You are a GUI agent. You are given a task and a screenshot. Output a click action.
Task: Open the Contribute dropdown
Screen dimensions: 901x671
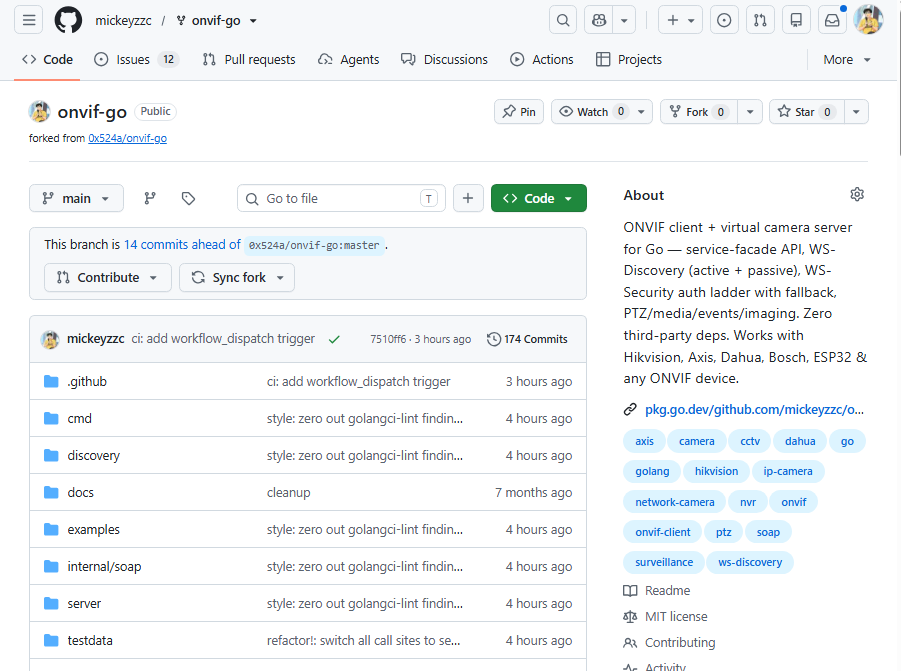point(108,277)
